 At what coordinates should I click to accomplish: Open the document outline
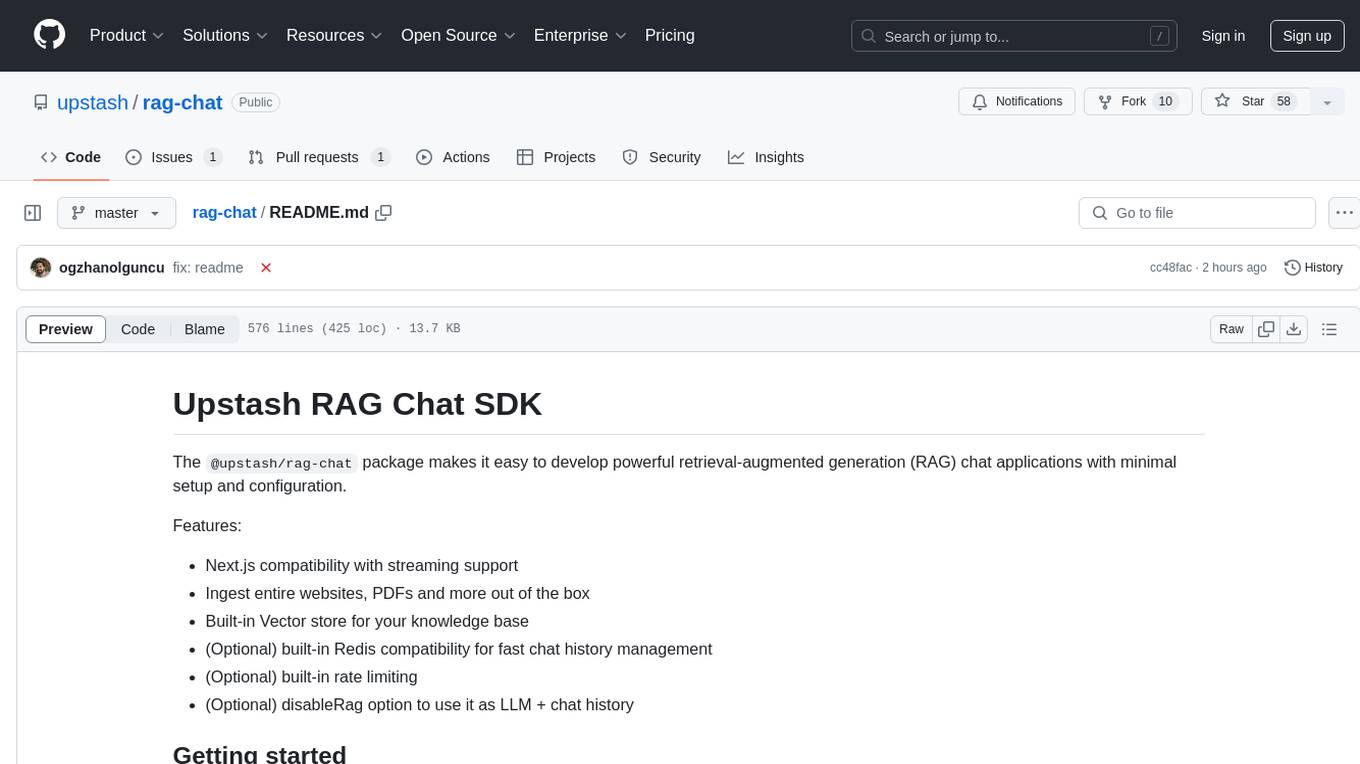click(x=1329, y=329)
